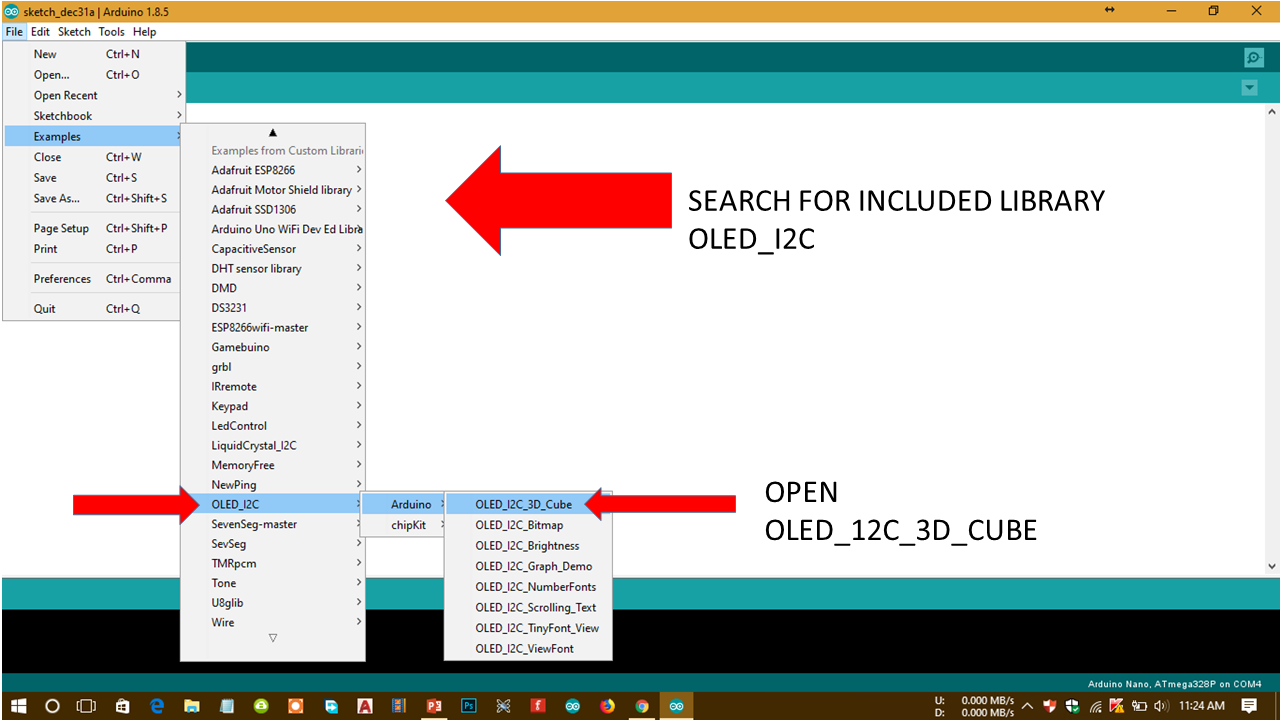Launch Firefox from the taskbar
1280x720 pixels.
tap(607, 706)
